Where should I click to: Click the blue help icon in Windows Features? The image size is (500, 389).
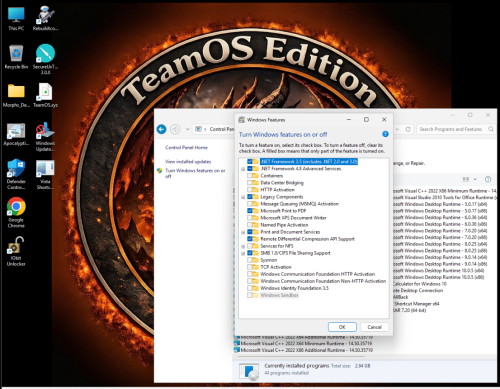point(385,134)
